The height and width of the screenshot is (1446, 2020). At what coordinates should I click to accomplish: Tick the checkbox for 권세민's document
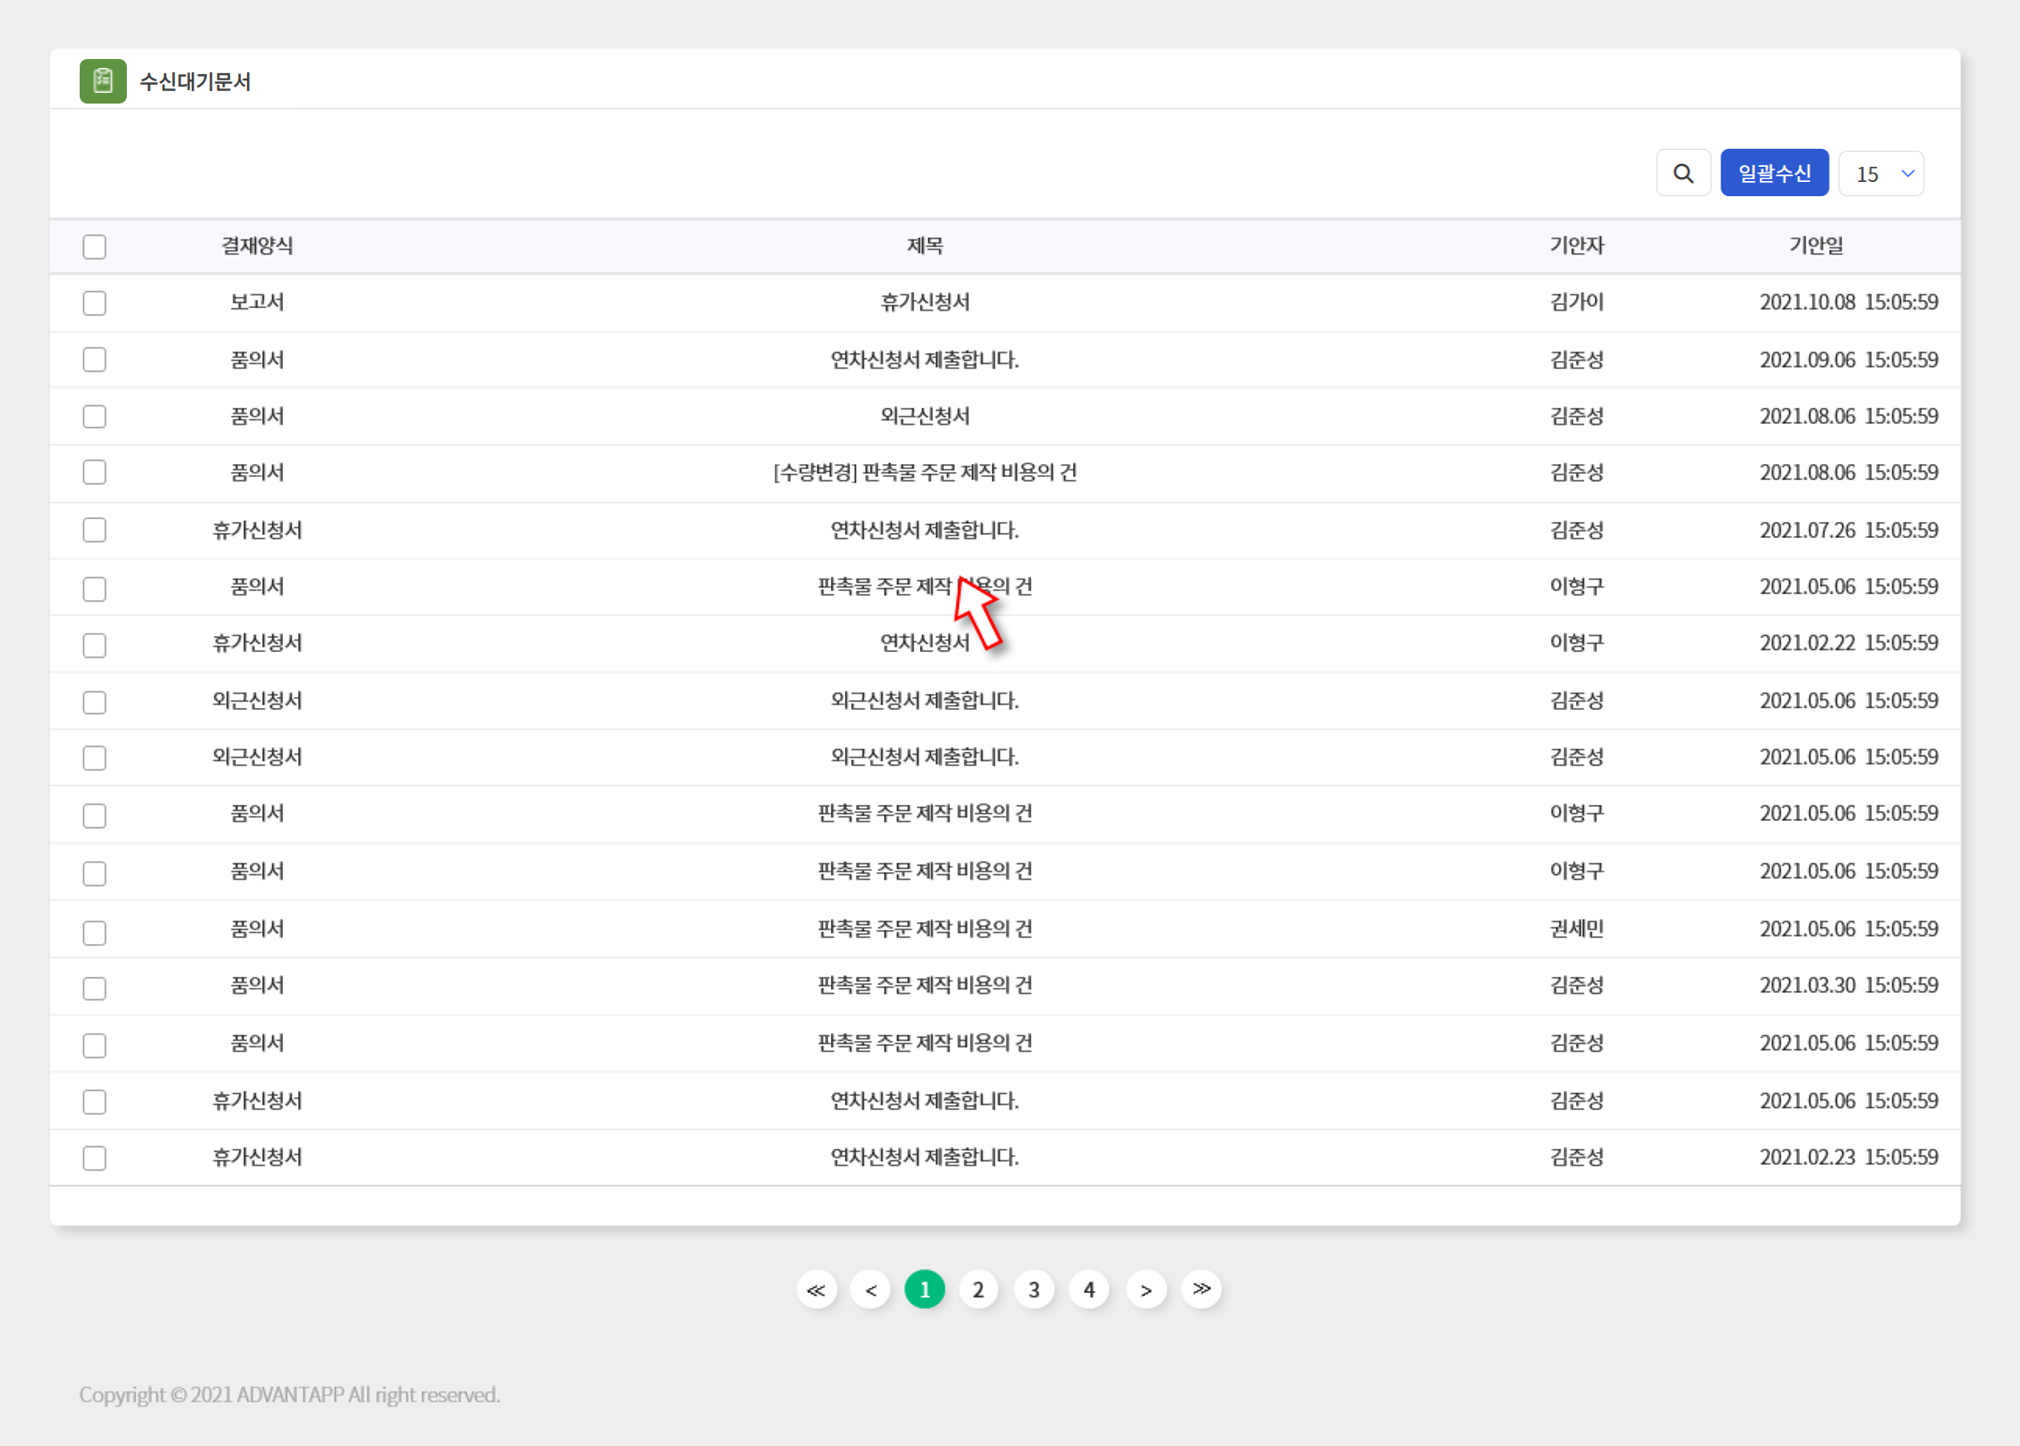95,932
